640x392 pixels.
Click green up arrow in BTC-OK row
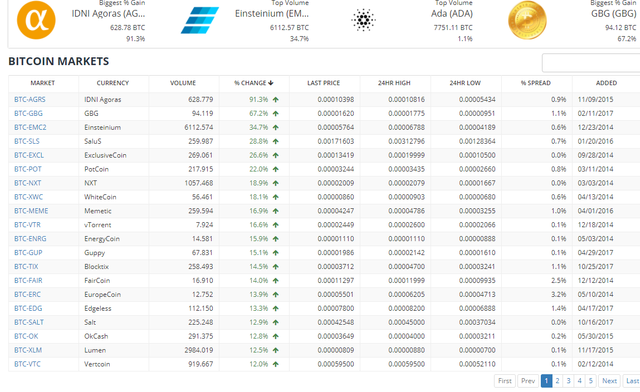(x=276, y=336)
